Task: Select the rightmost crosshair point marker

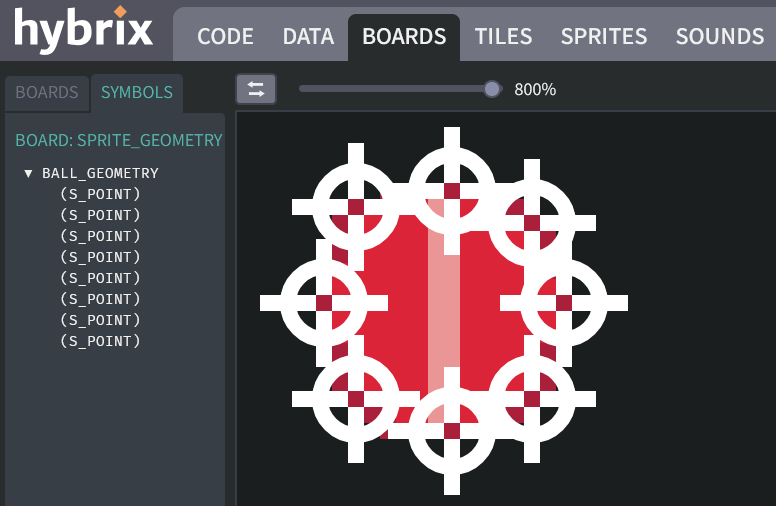Action: 564,303
